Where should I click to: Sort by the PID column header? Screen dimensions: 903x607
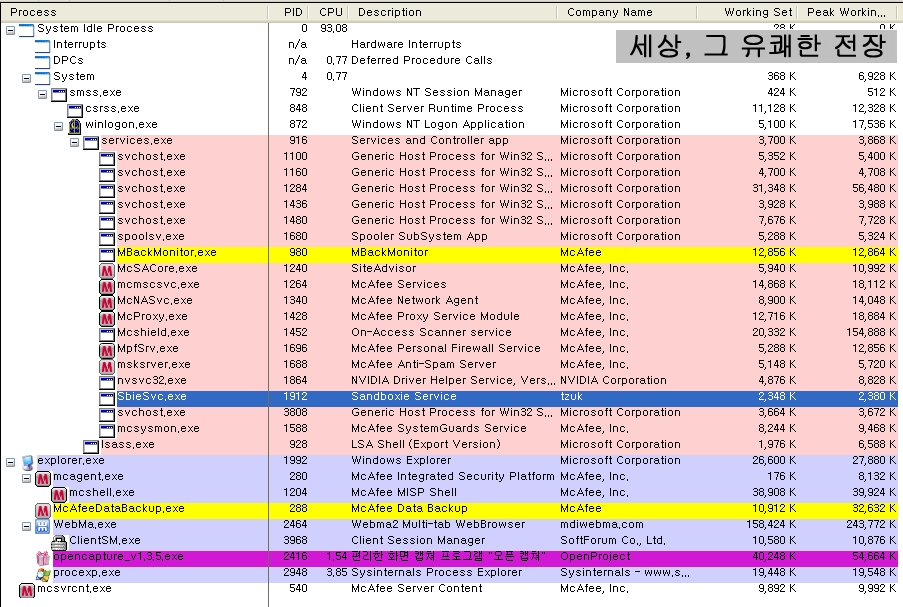[x=289, y=12]
